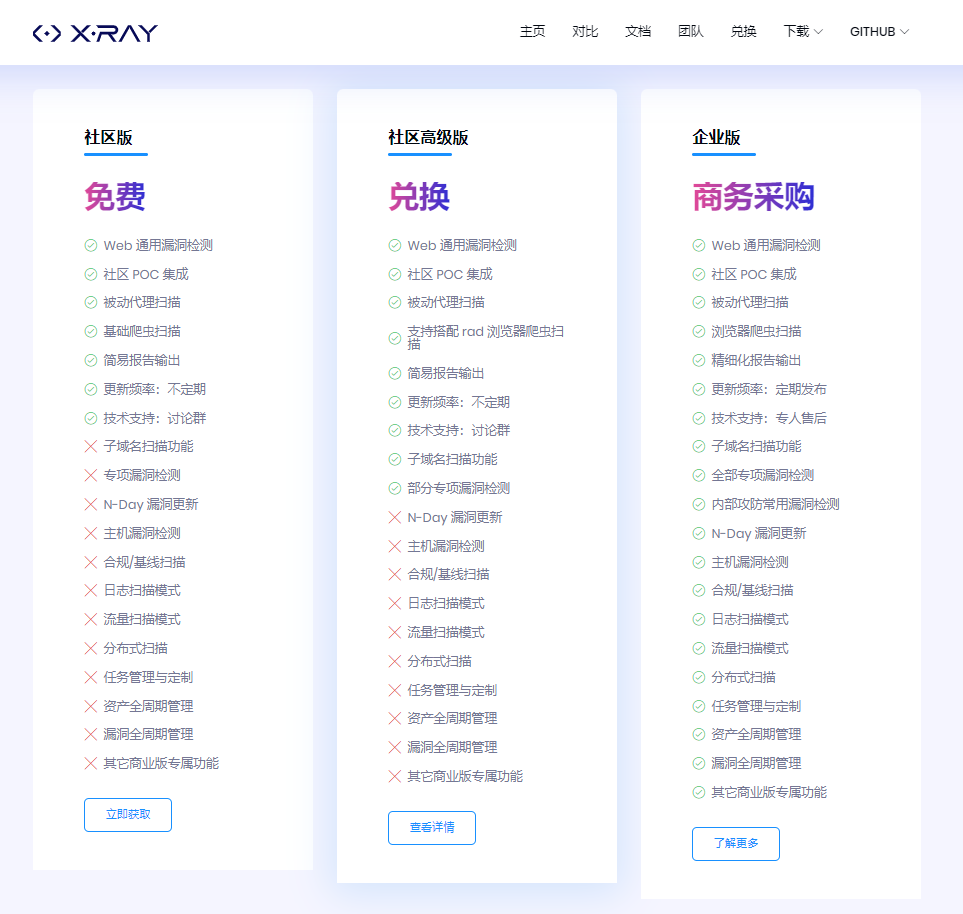
Task: Click check icon beside 部分专项漏洞检测
Action: [x=395, y=488]
